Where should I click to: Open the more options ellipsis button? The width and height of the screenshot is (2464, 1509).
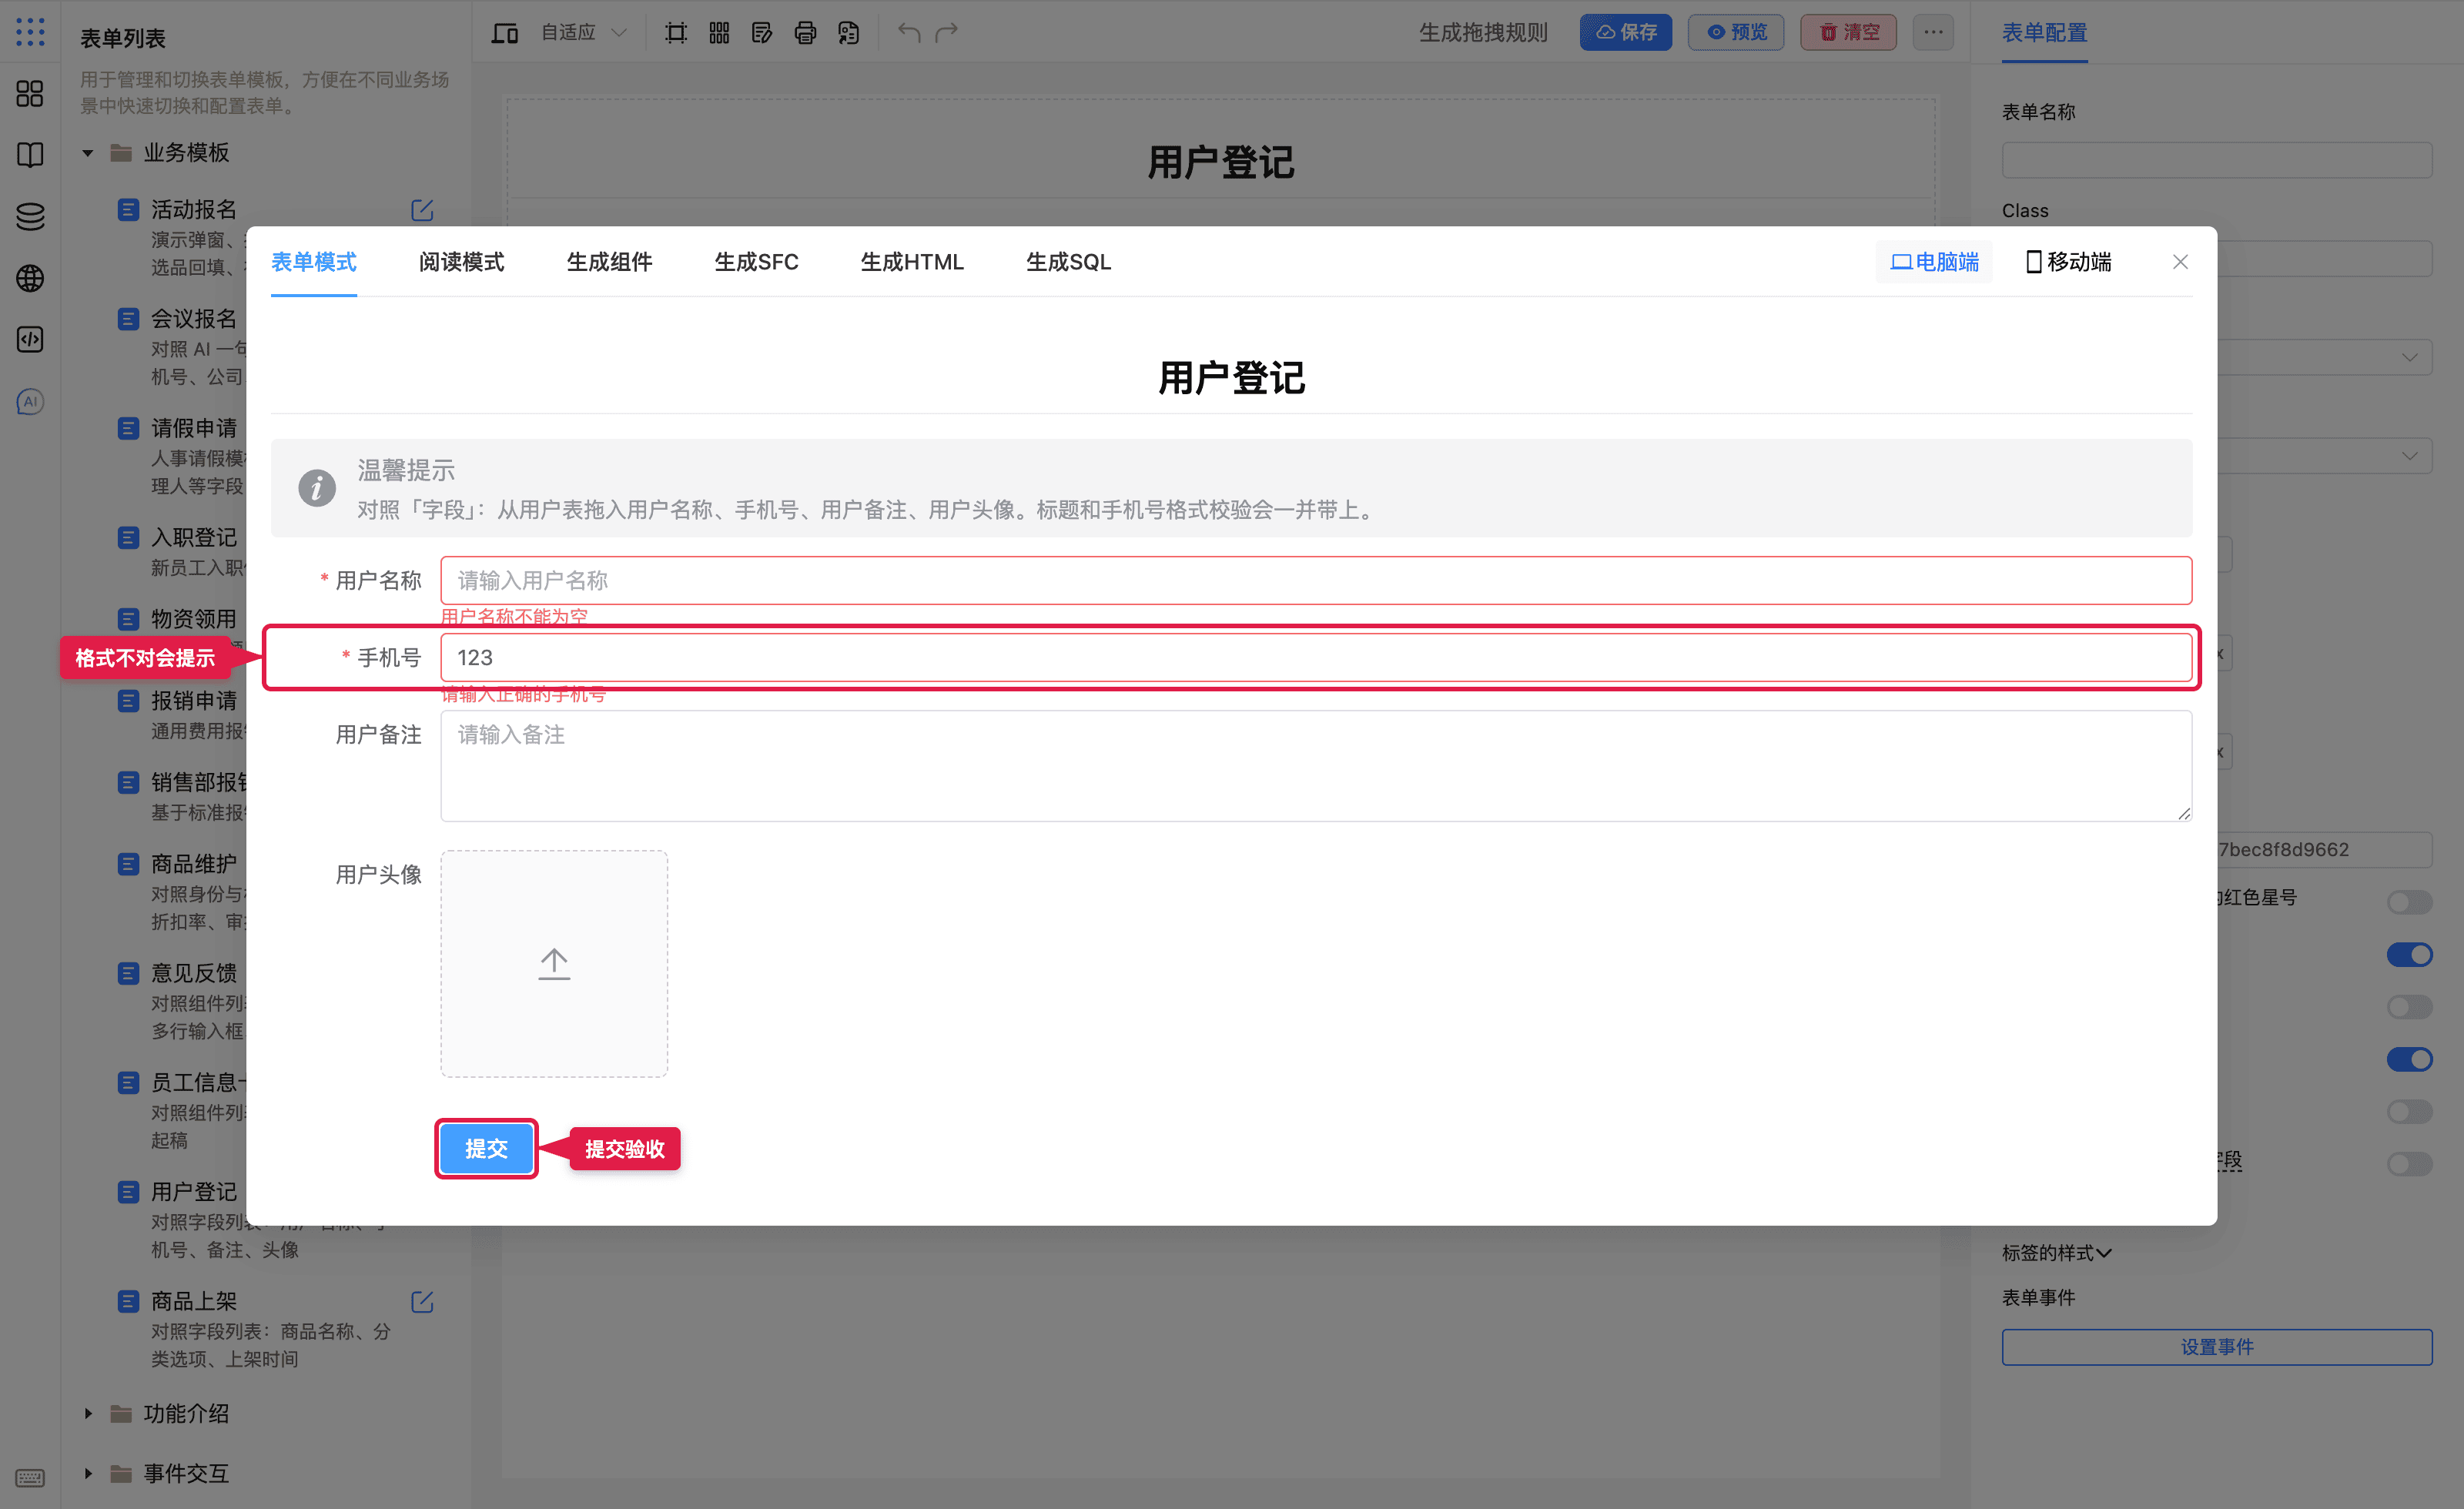coord(1933,32)
